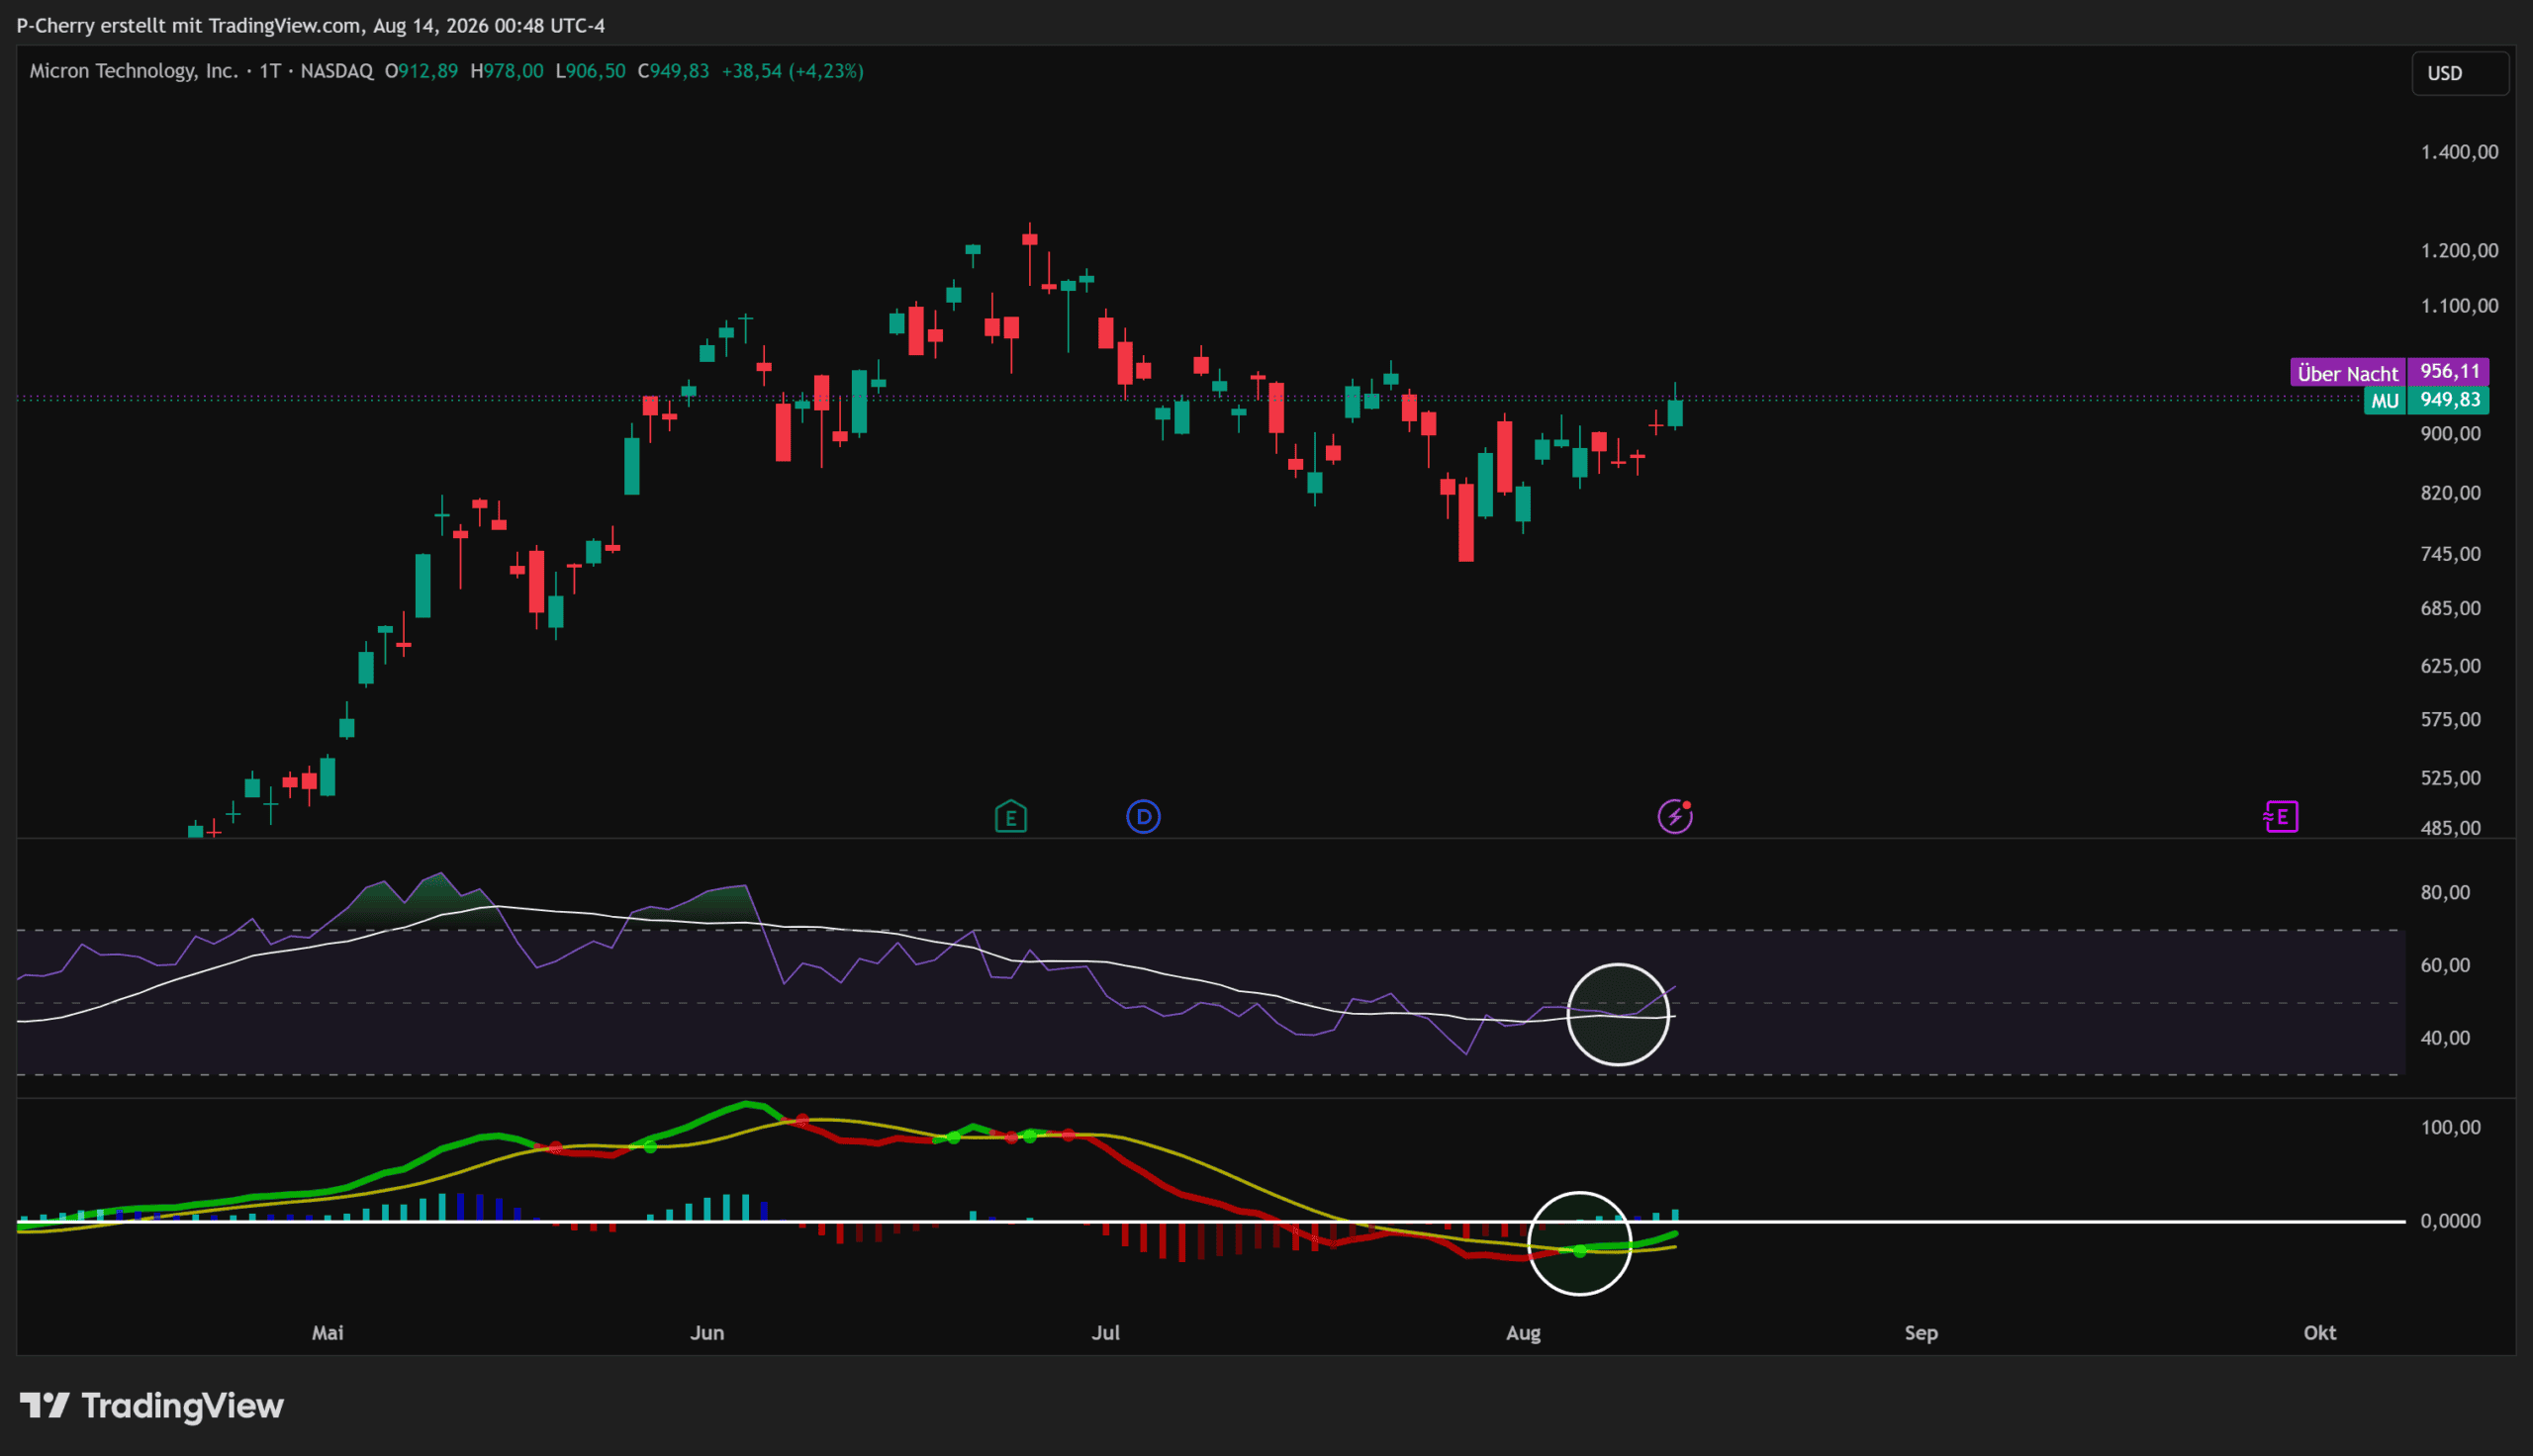Open the past earnings marker icon
The width and height of the screenshot is (2533, 1456).
1011,817
